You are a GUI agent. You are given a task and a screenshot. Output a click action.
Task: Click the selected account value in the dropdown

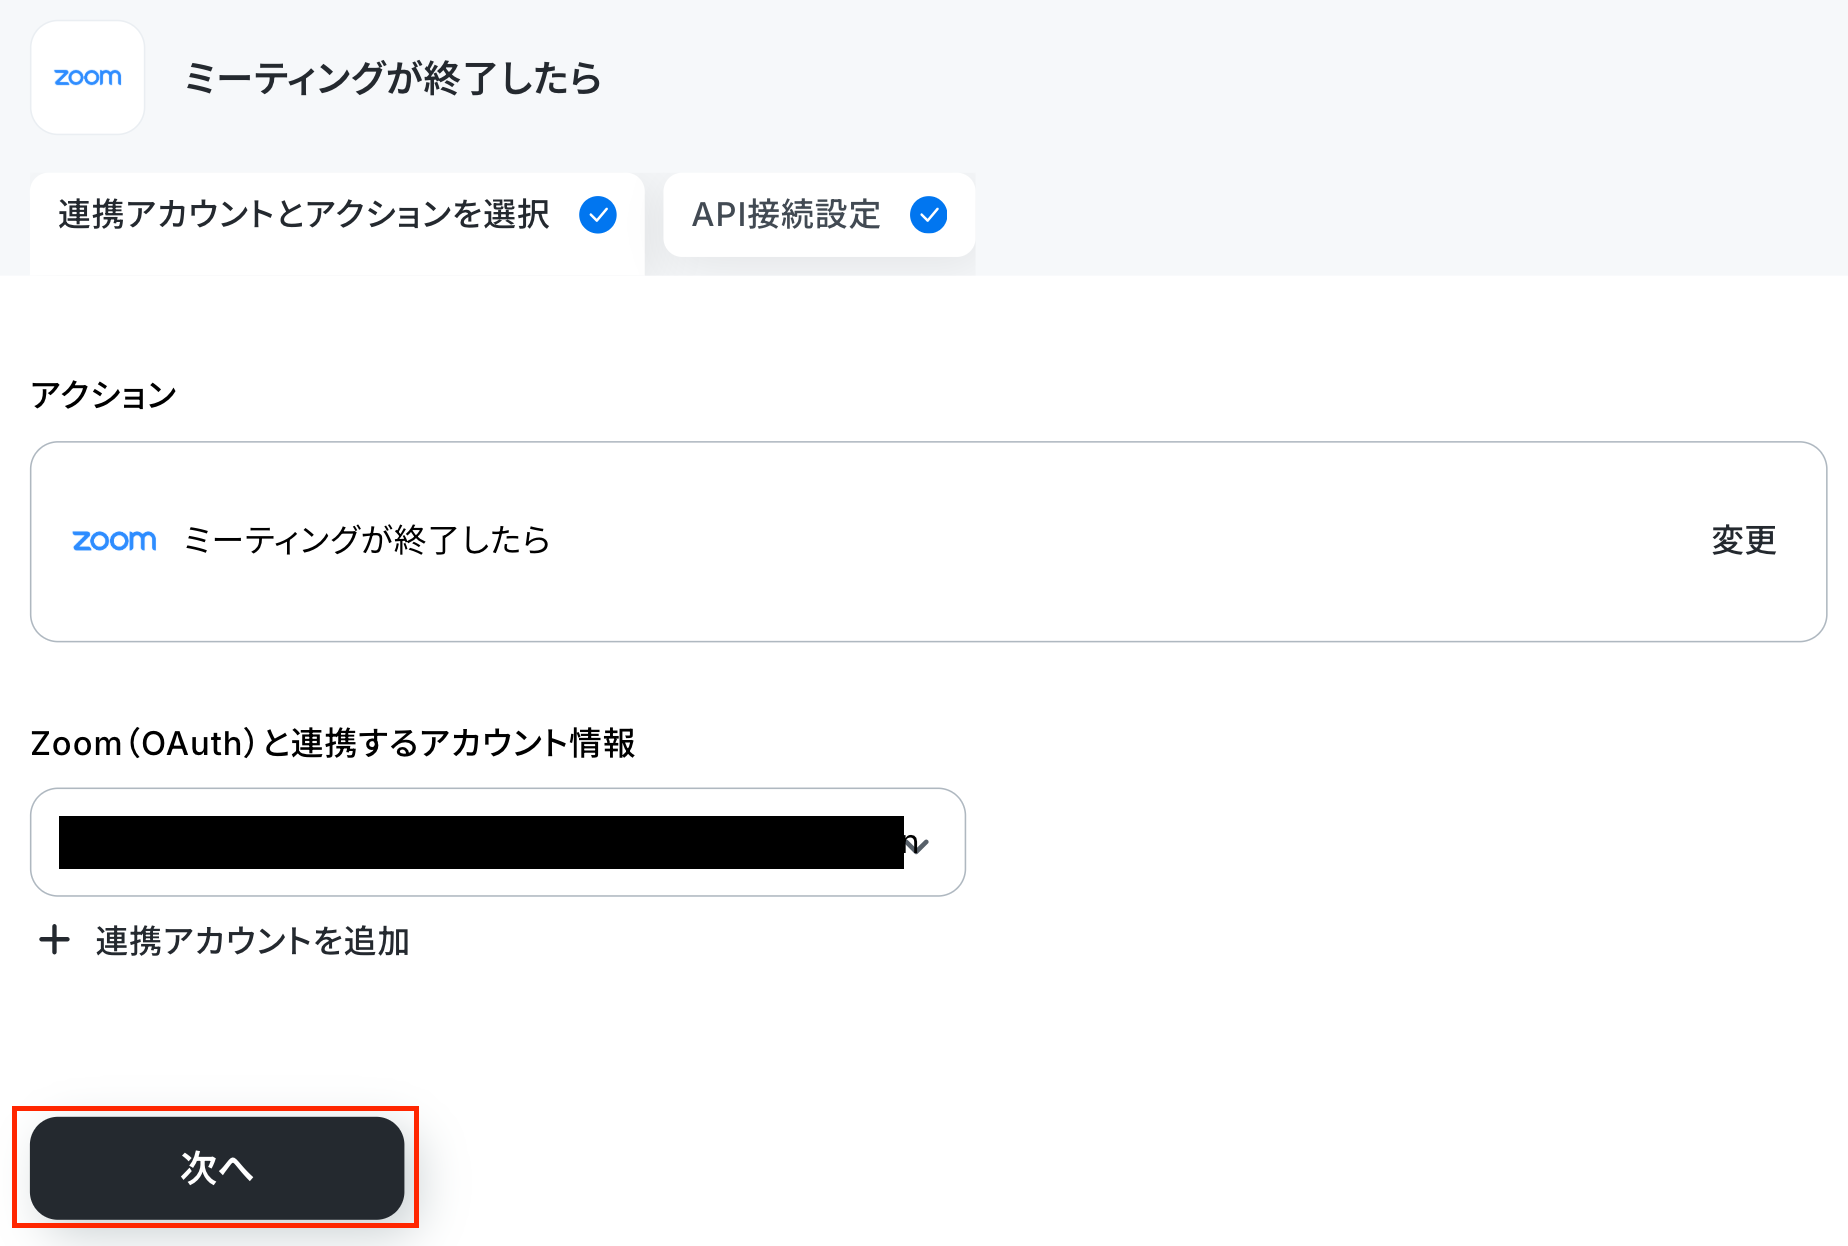click(481, 842)
